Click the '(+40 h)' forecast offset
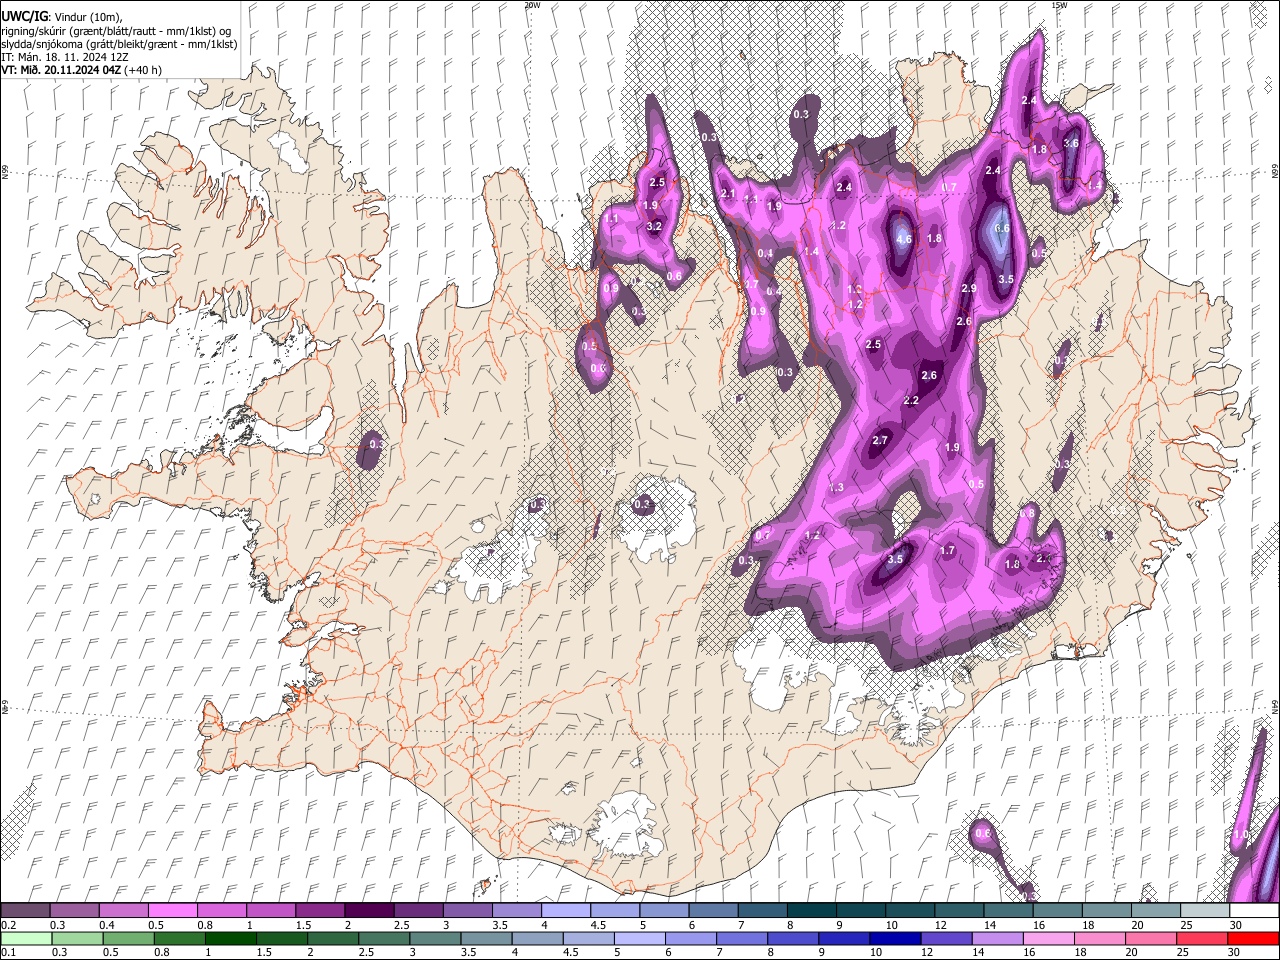Viewport: 1280px width, 960px height. pos(143,70)
